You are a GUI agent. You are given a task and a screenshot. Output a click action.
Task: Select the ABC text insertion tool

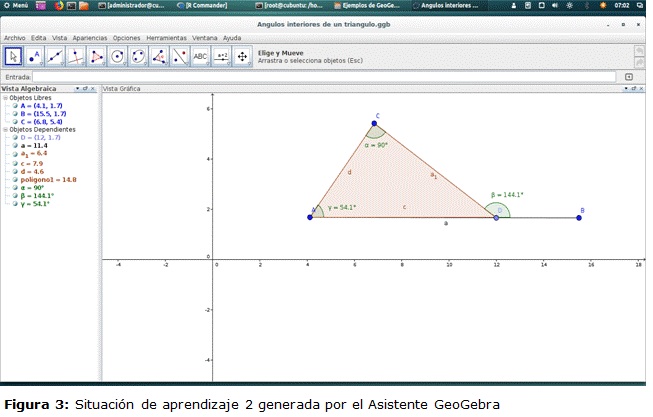click(x=200, y=56)
